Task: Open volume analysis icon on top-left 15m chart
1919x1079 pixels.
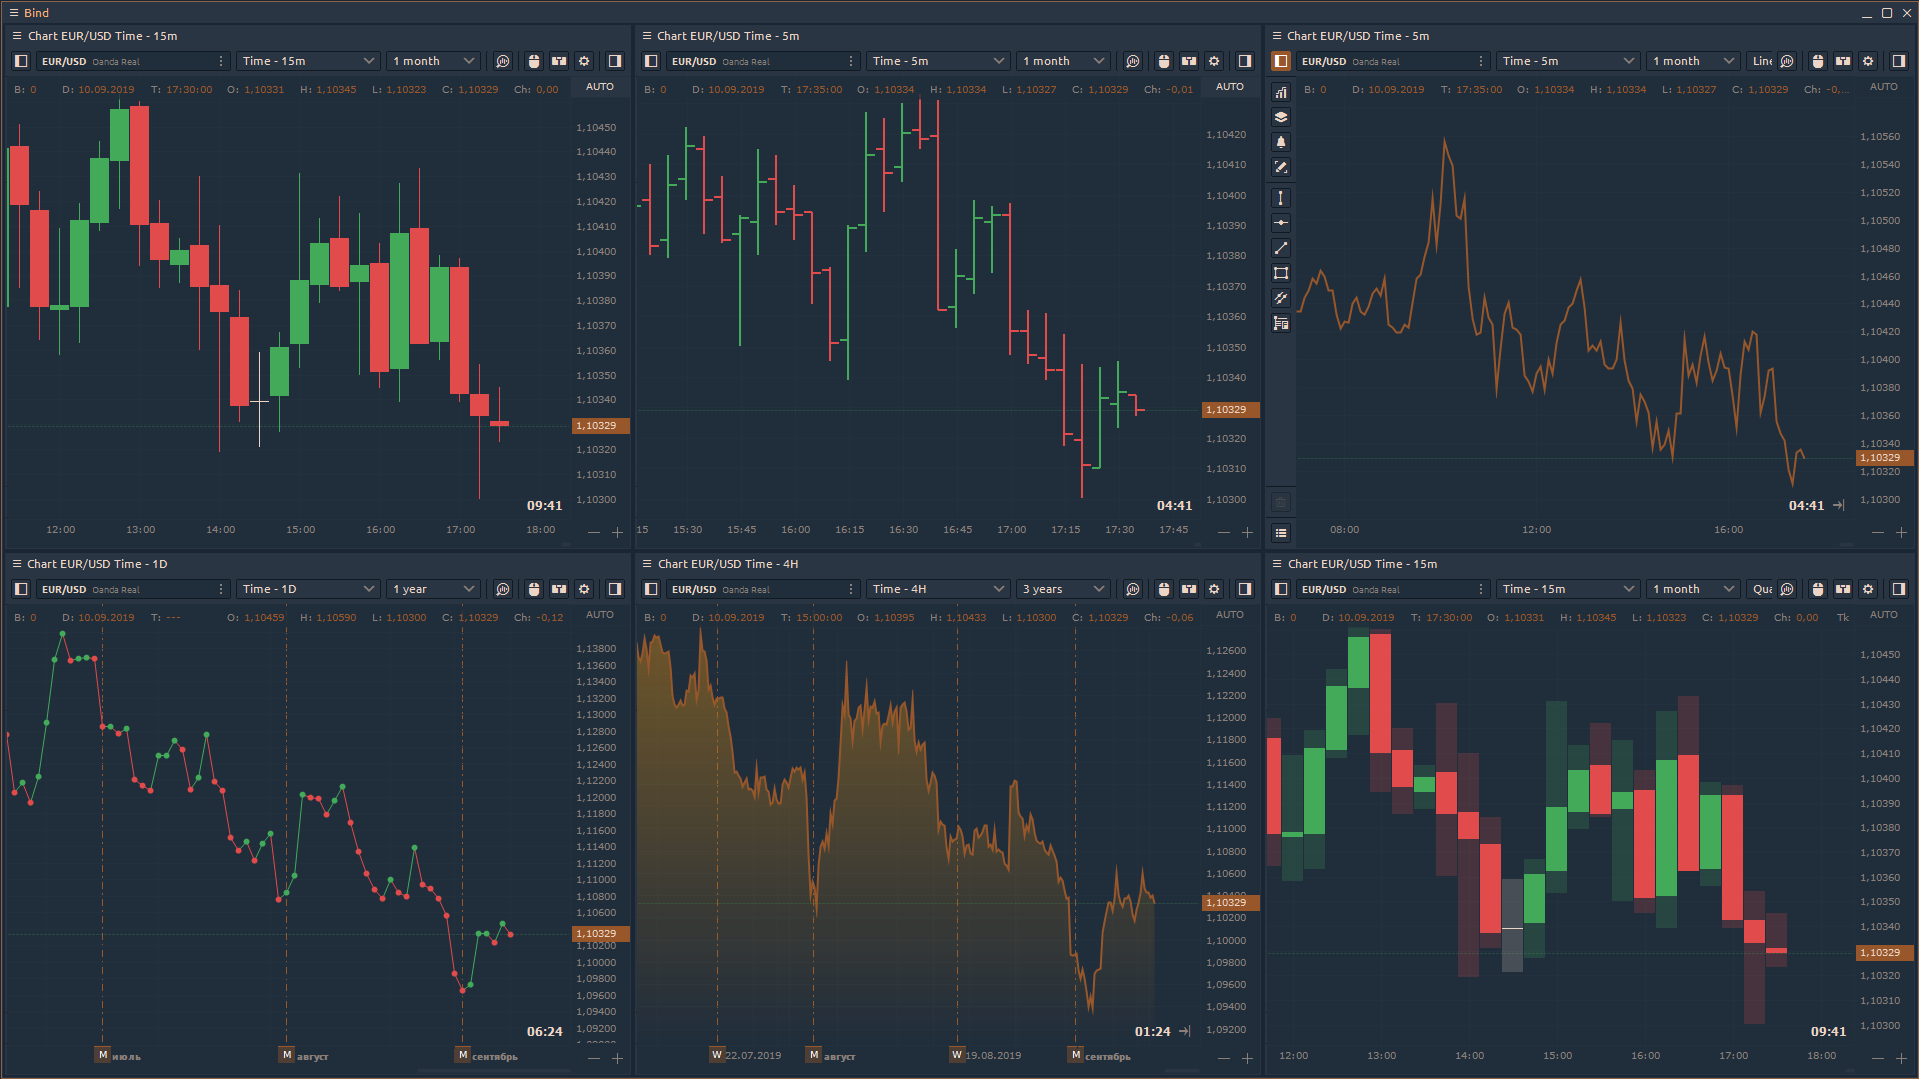Action: [x=503, y=61]
